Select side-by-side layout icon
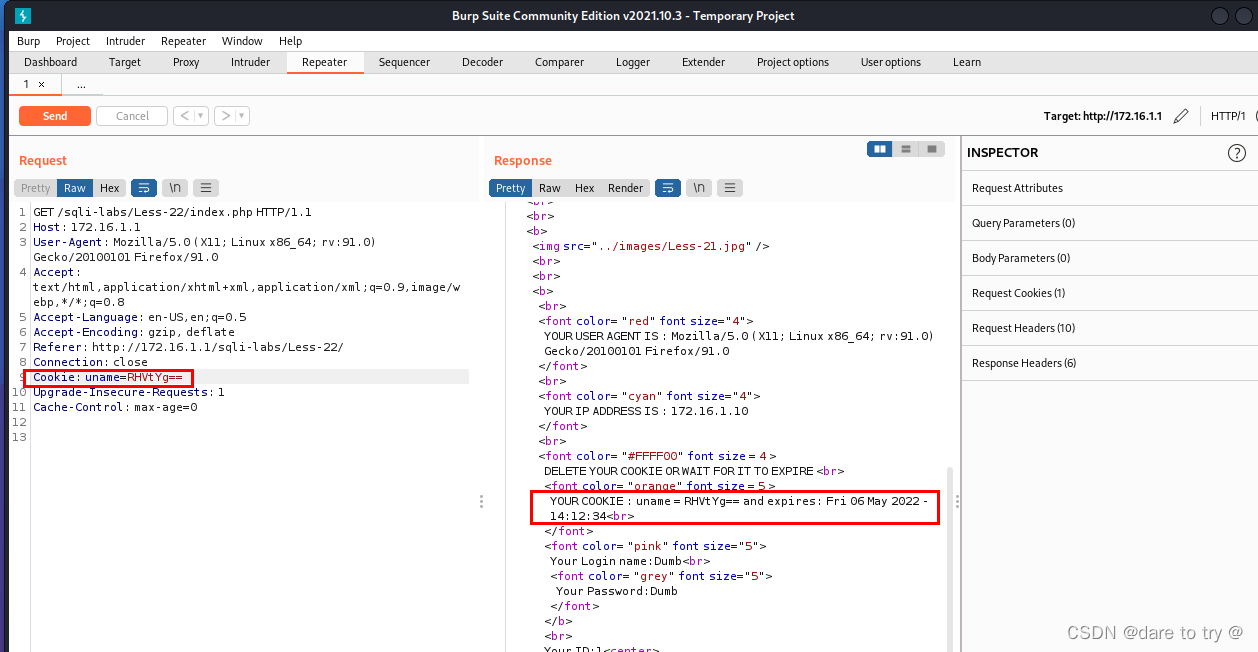 (x=880, y=149)
